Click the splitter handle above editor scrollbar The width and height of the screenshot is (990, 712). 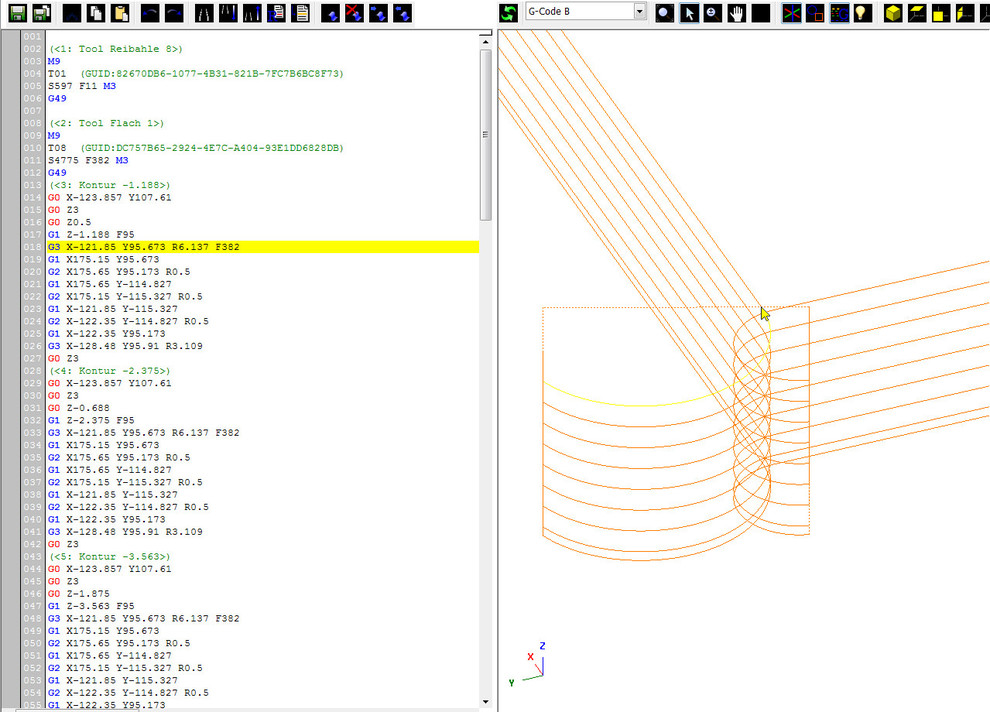click(486, 33)
